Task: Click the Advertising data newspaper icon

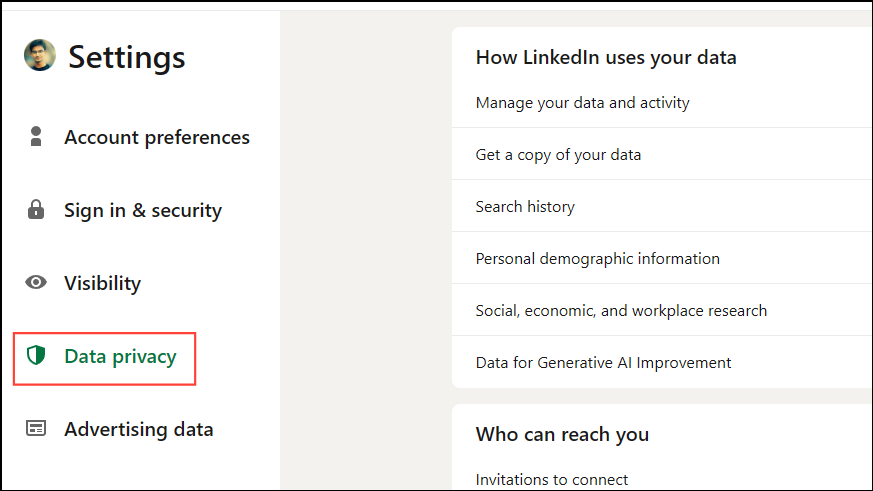Action: (x=37, y=429)
